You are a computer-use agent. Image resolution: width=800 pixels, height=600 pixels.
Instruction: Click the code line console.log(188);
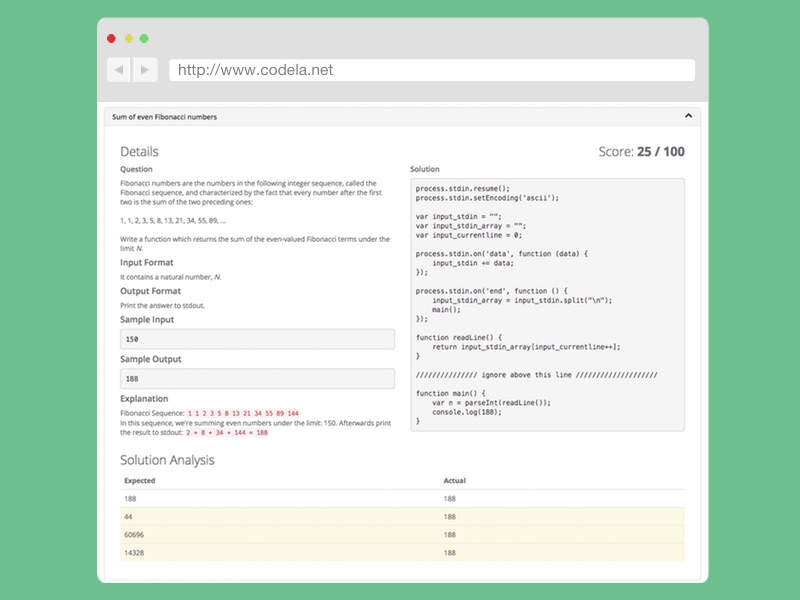tap(467, 412)
